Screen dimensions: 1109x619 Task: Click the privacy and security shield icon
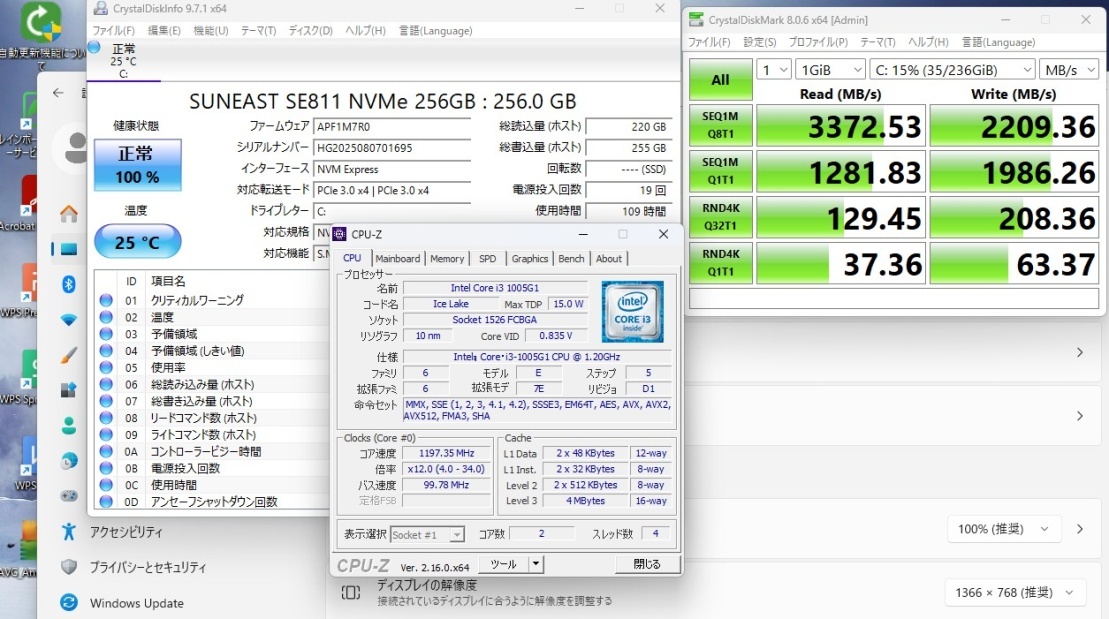(68, 566)
